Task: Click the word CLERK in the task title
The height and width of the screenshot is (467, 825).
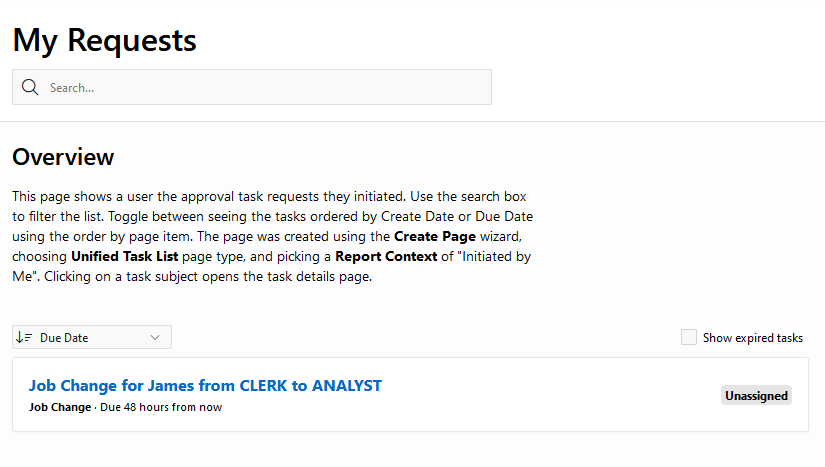Action: pos(263,385)
